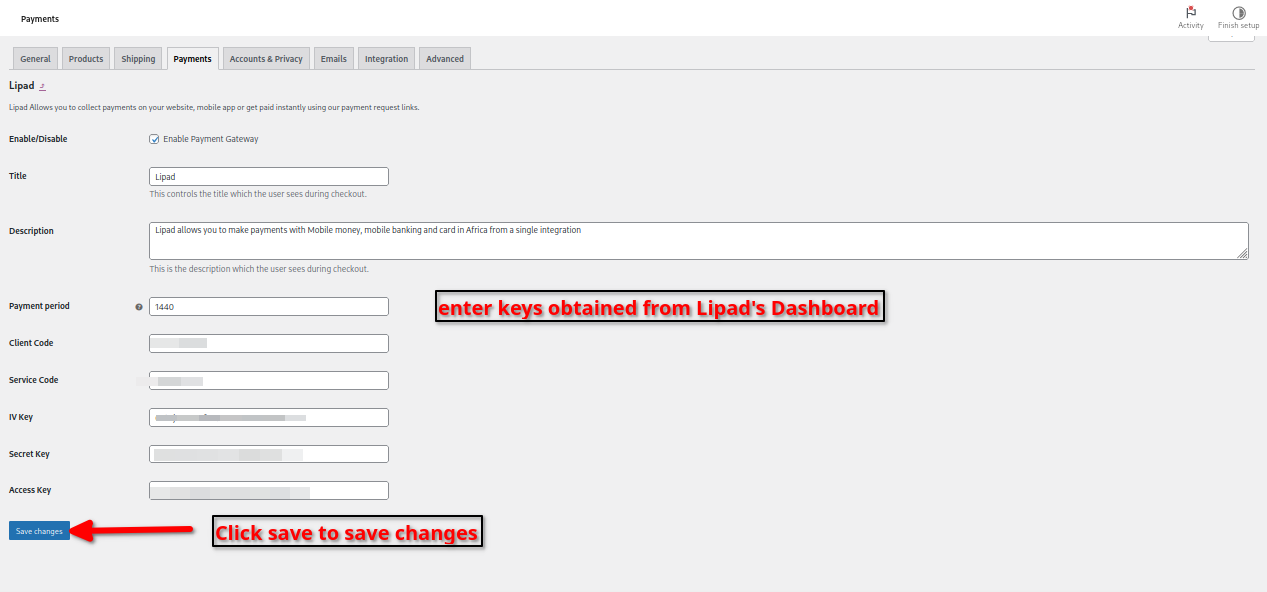Screen dimensions: 1267x592
Task: Open the Shipping tab
Action: 138,59
